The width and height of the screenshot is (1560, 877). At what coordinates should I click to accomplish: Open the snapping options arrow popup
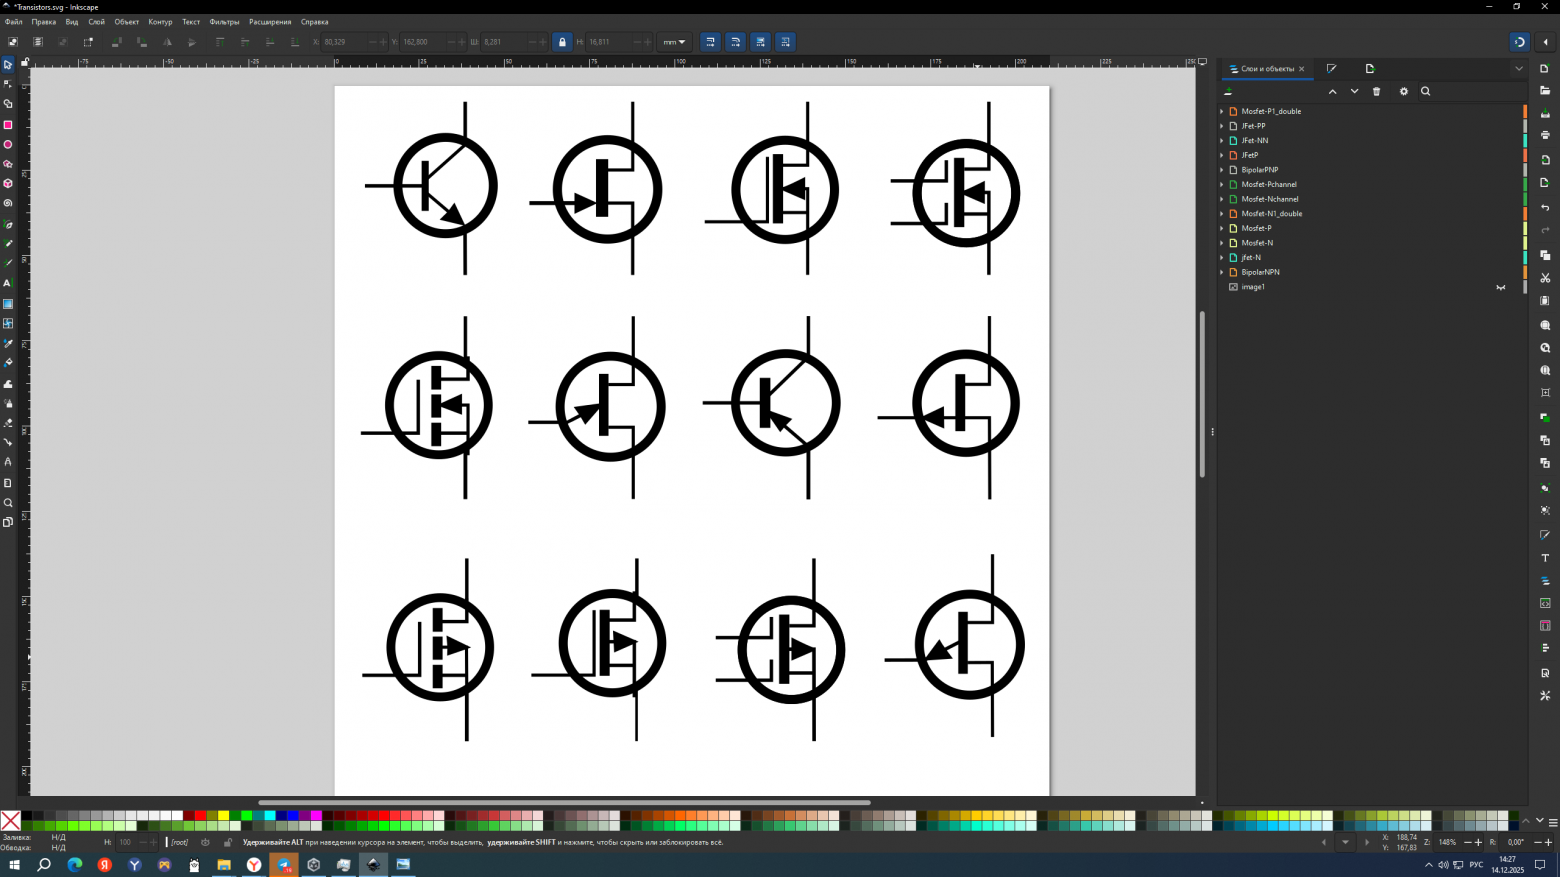[x=1545, y=42]
